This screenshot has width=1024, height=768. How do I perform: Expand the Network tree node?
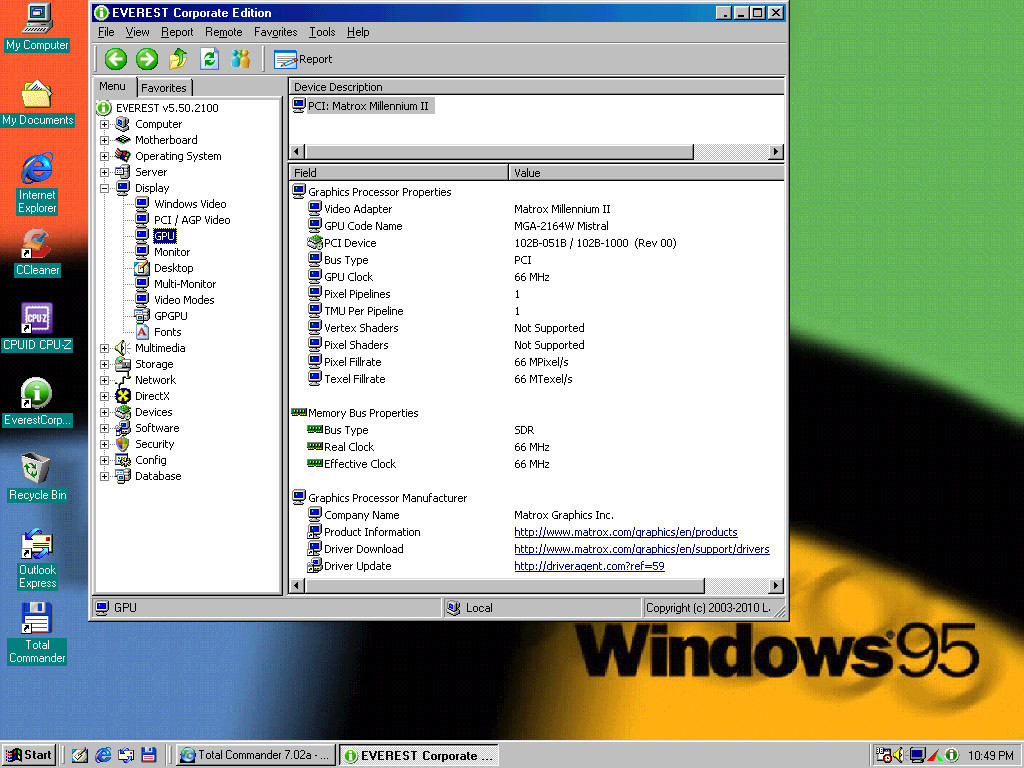point(104,380)
